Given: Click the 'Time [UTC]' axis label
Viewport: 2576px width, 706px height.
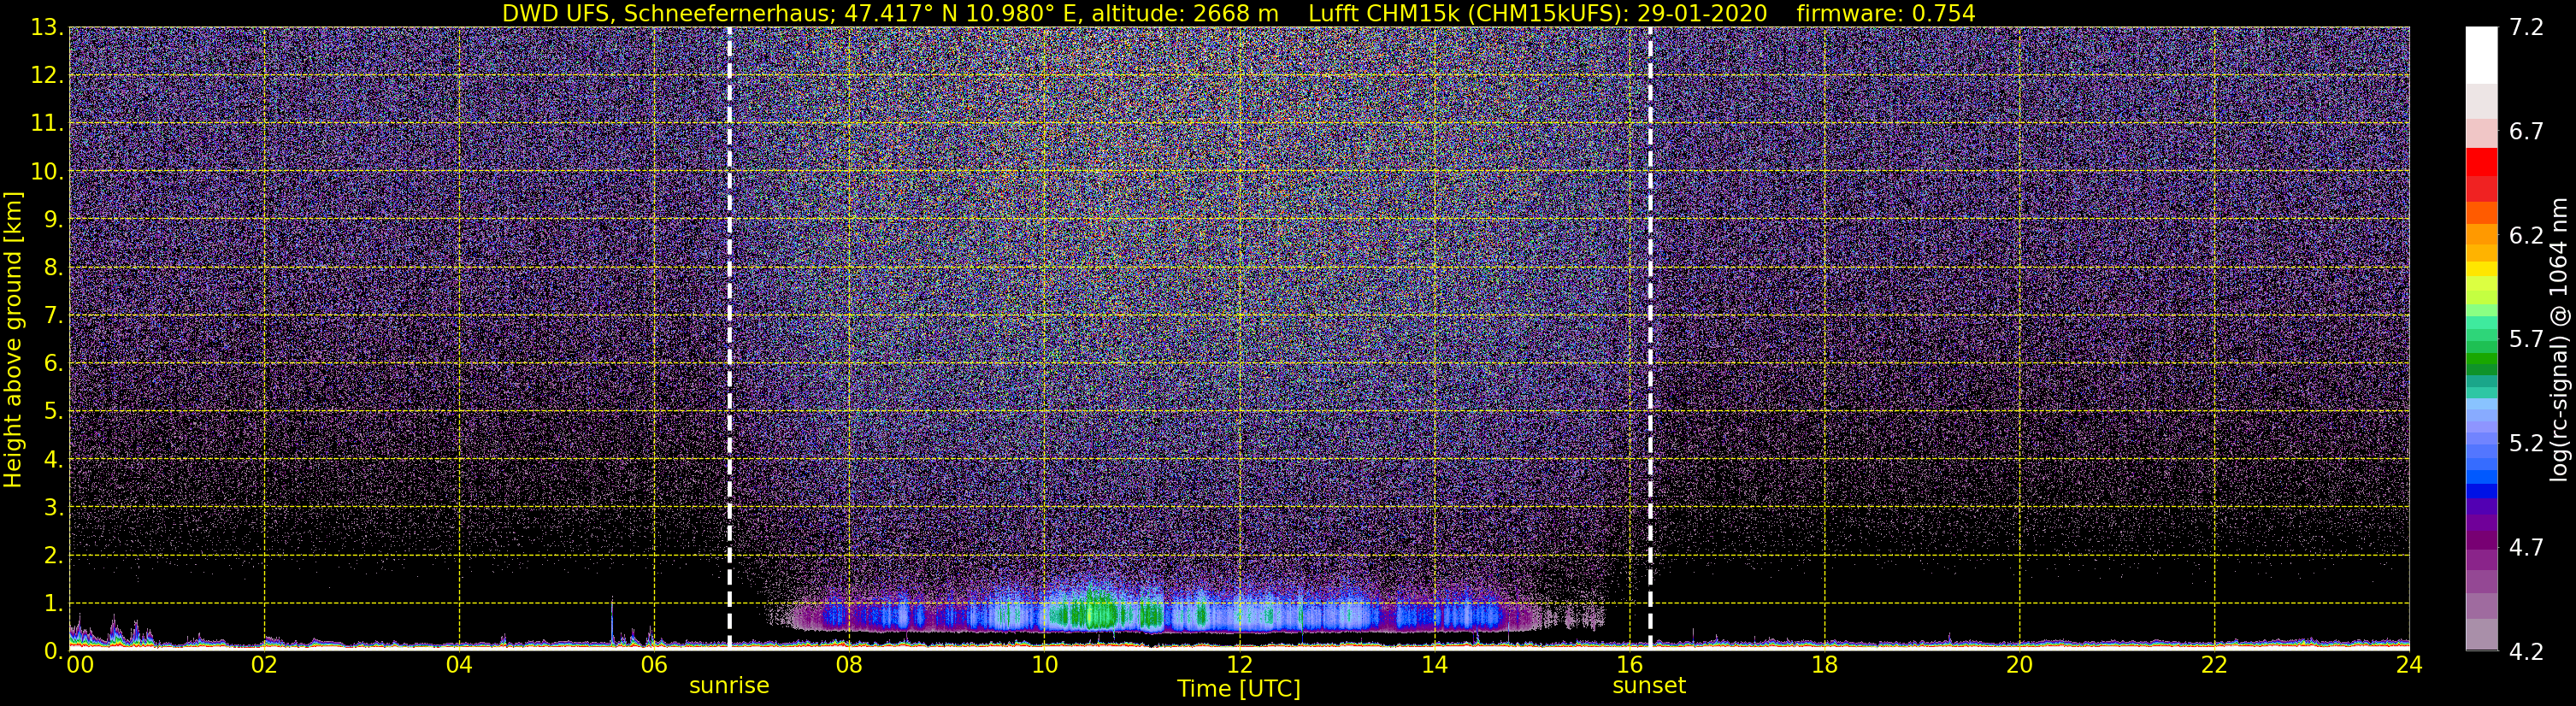Looking at the screenshot, I should click(x=1239, y=689).
